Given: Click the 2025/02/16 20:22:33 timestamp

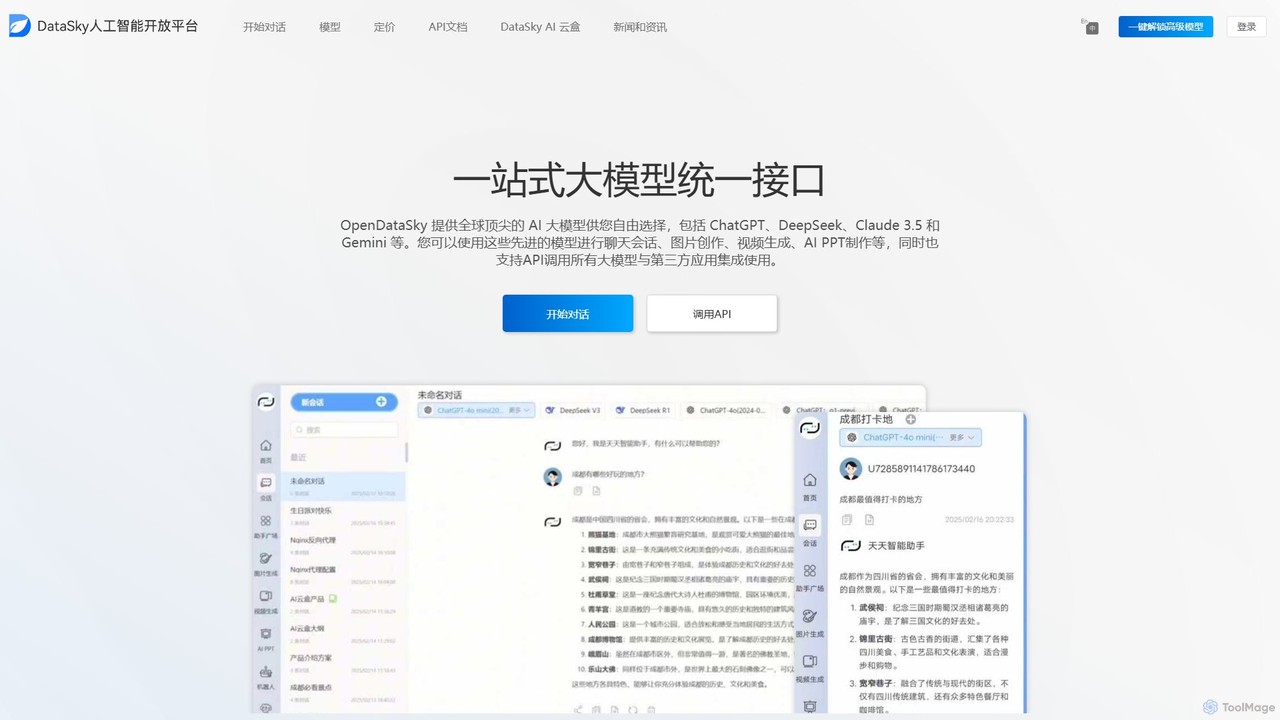Looking at the screenshot, I should coord(979,520).
